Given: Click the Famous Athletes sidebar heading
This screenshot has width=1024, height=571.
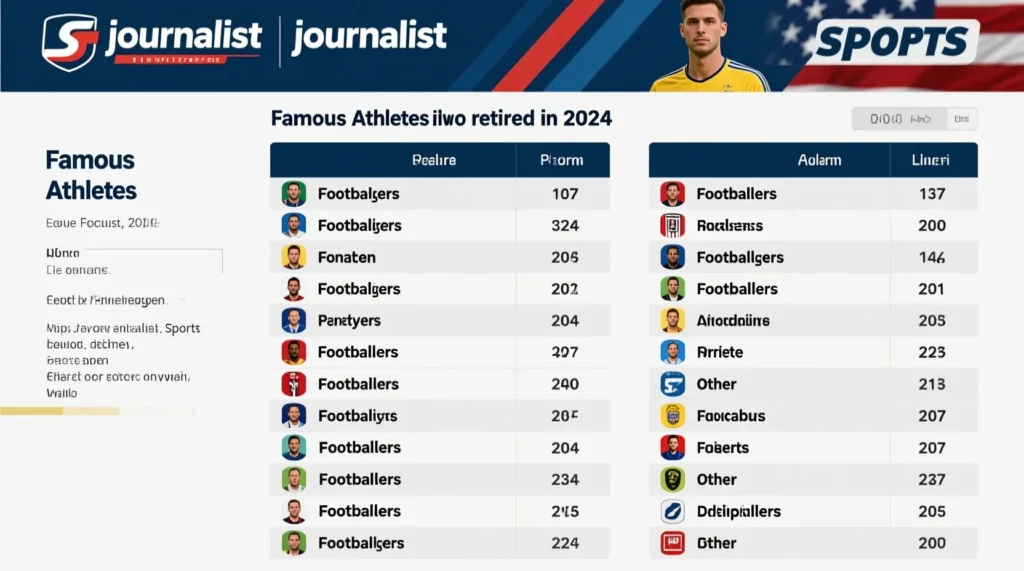Looking at the screenshot, I should pyautogui.click(x=91, y=175).
